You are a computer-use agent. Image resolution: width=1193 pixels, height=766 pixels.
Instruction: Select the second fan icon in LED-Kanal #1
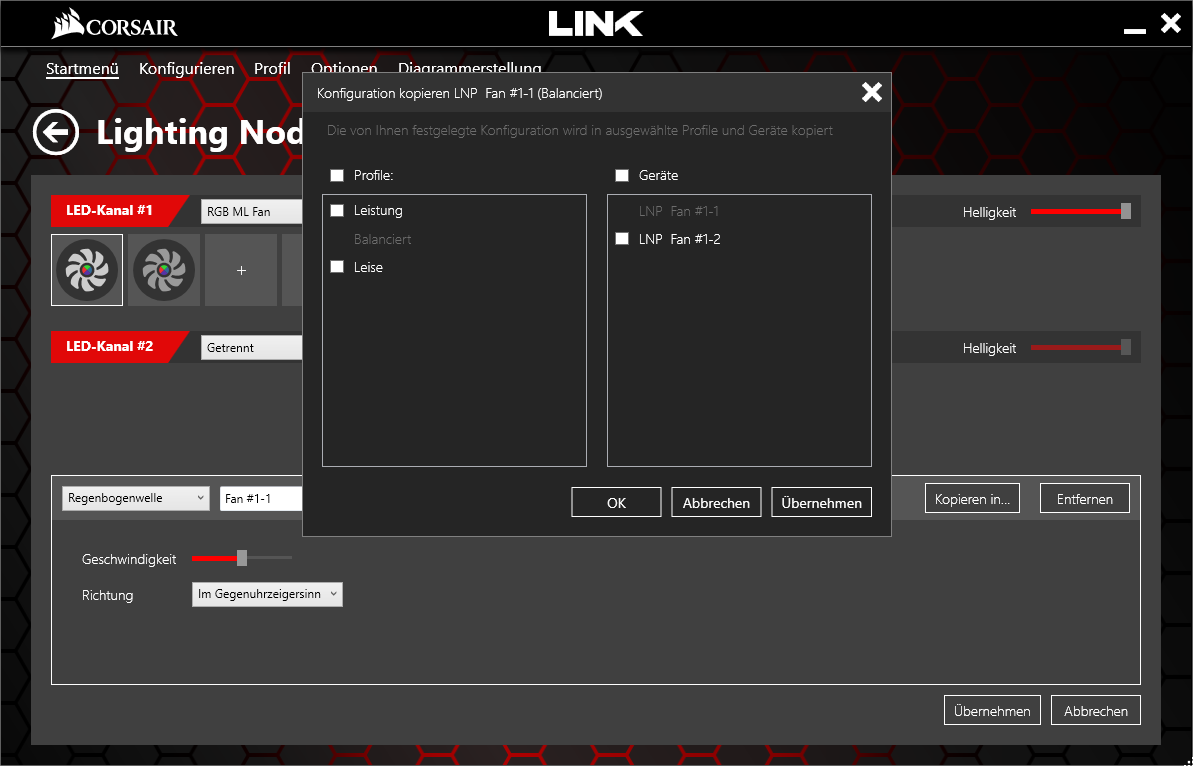click(x=164, y=270)
